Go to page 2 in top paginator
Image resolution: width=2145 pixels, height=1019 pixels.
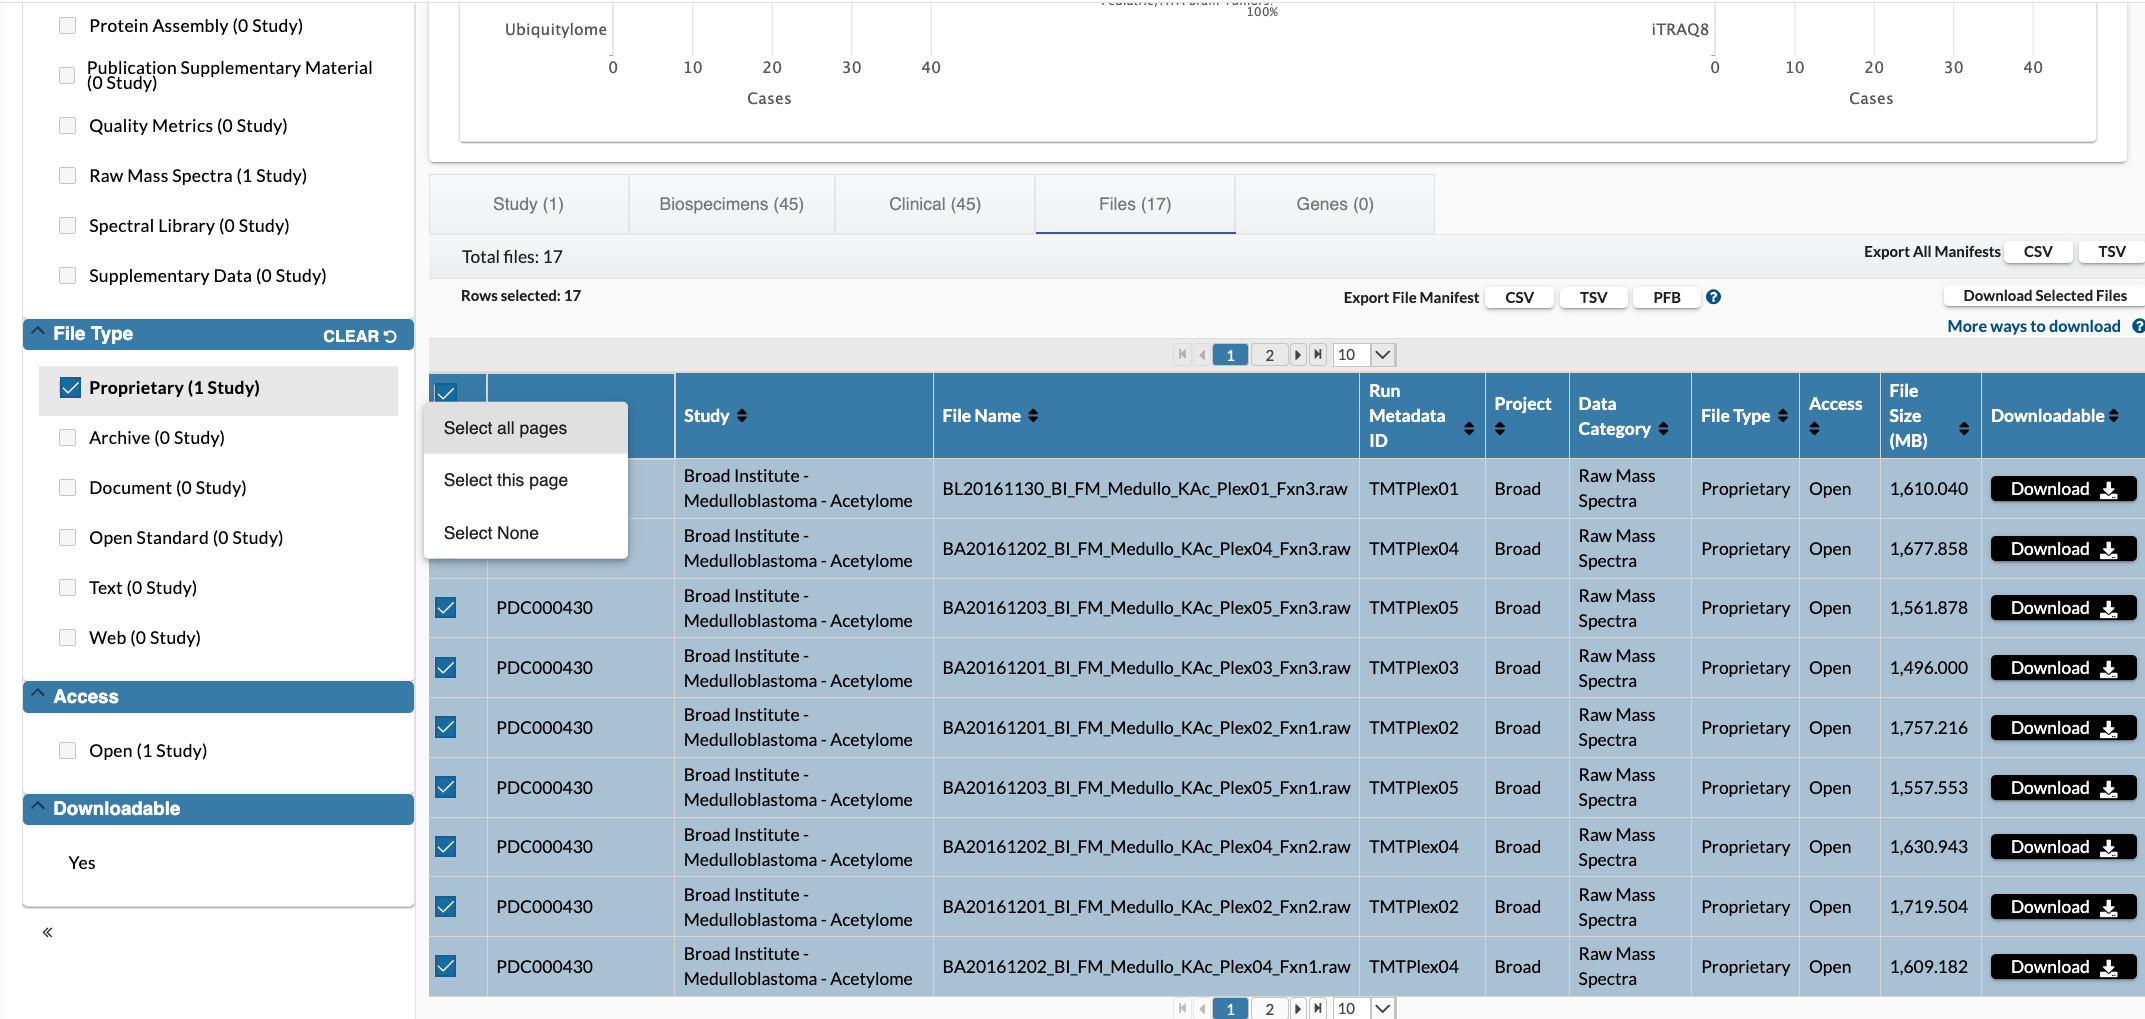point(1269,355)
